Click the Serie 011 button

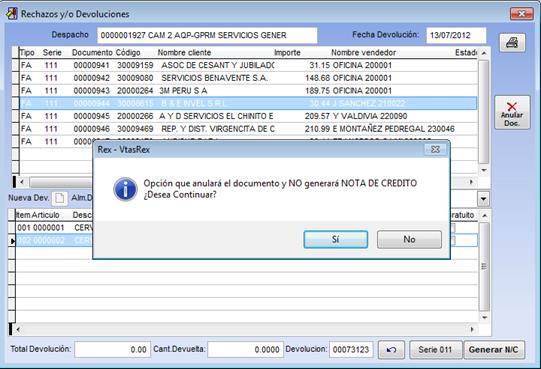435,350
